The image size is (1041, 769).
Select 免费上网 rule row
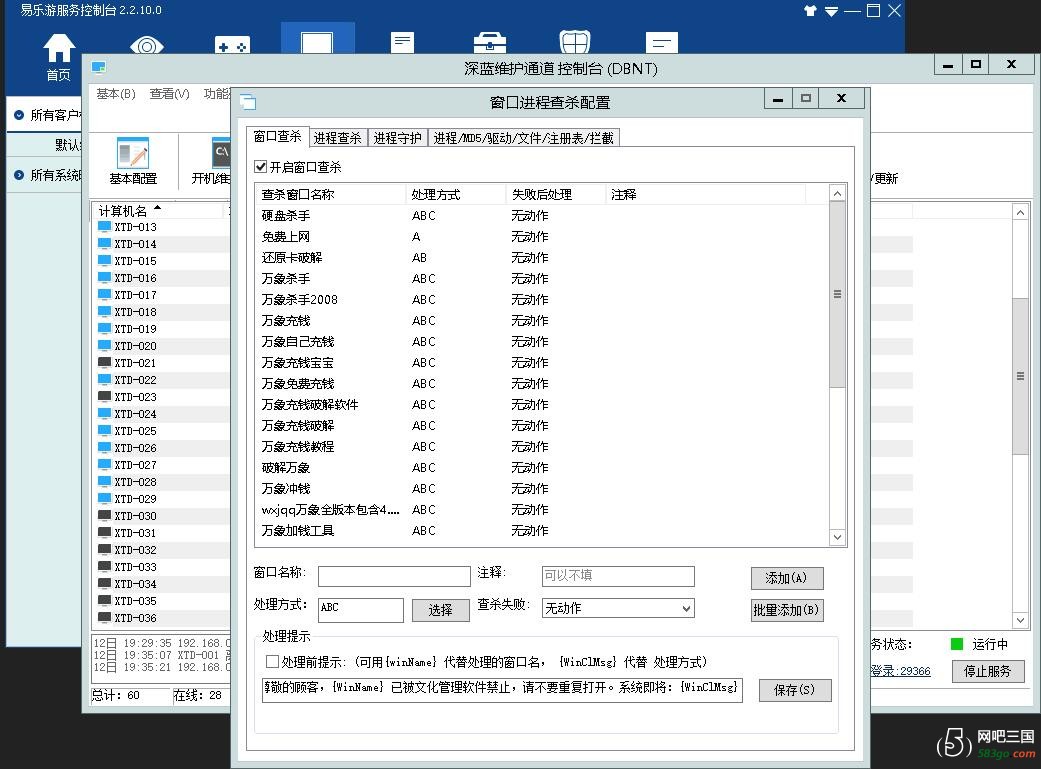tap(542, 236)
